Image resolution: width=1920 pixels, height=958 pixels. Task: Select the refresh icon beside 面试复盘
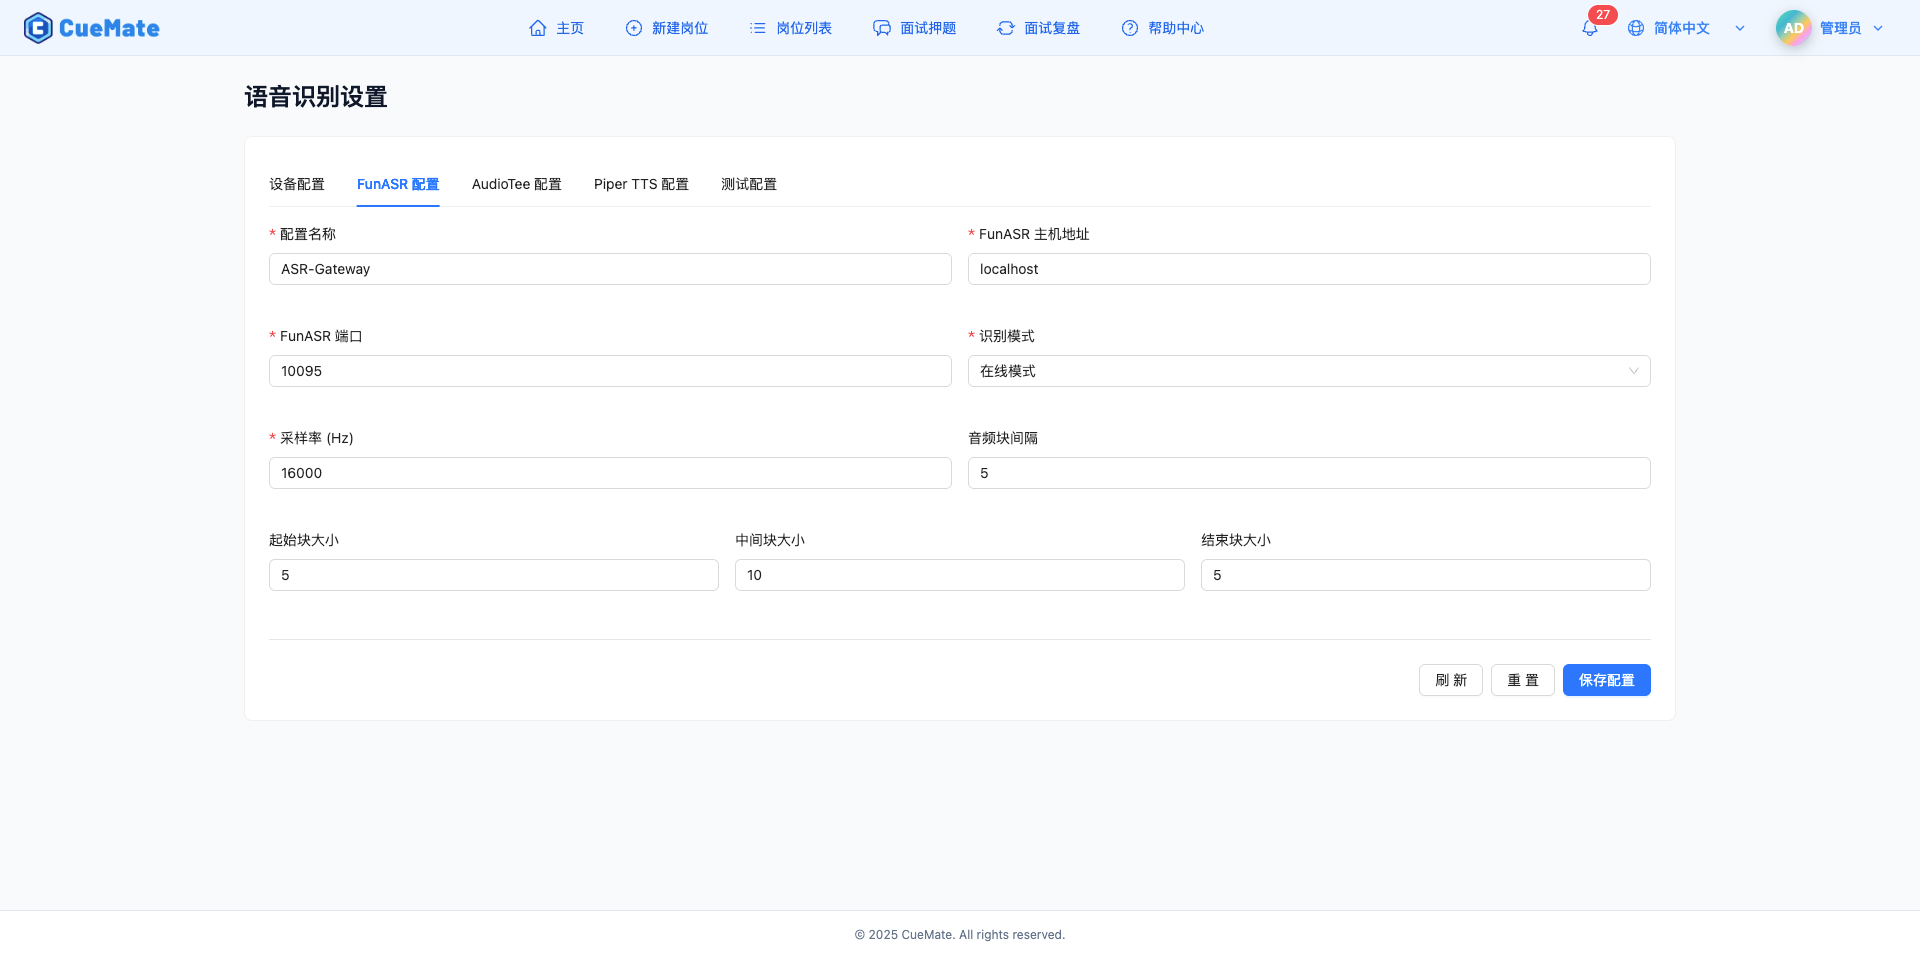(1006, 28)
